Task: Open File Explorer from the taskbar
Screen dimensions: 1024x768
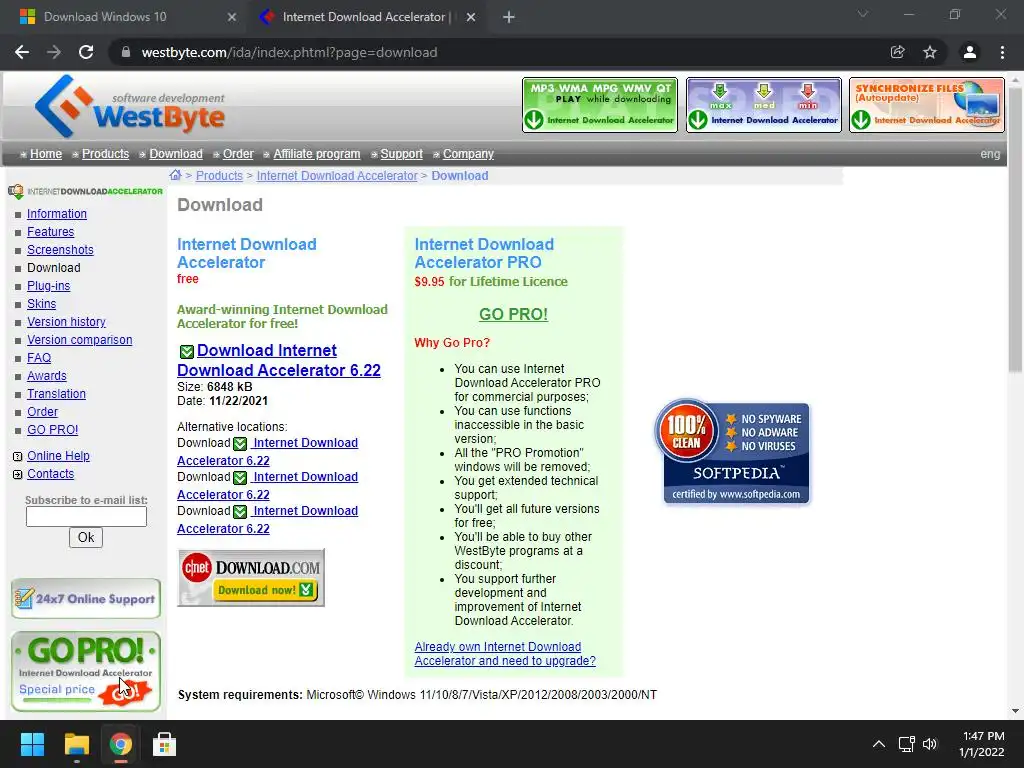Action: (x=76, y=744)
